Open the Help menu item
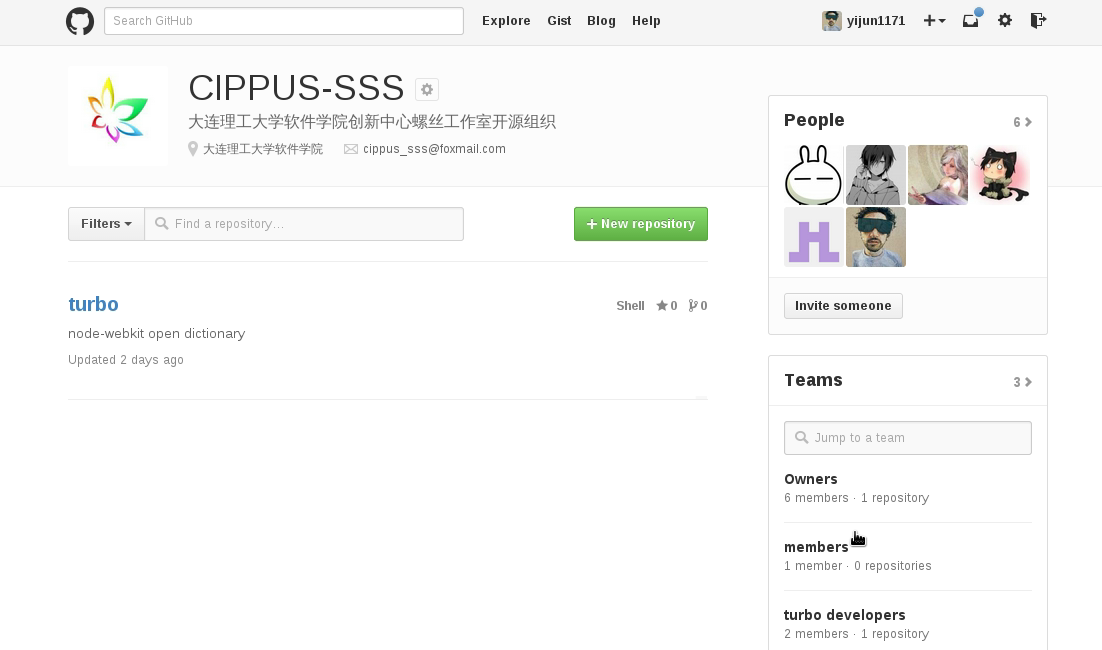Image resolution: width=1102 pixels, height=650 pixels. (646, 21)
